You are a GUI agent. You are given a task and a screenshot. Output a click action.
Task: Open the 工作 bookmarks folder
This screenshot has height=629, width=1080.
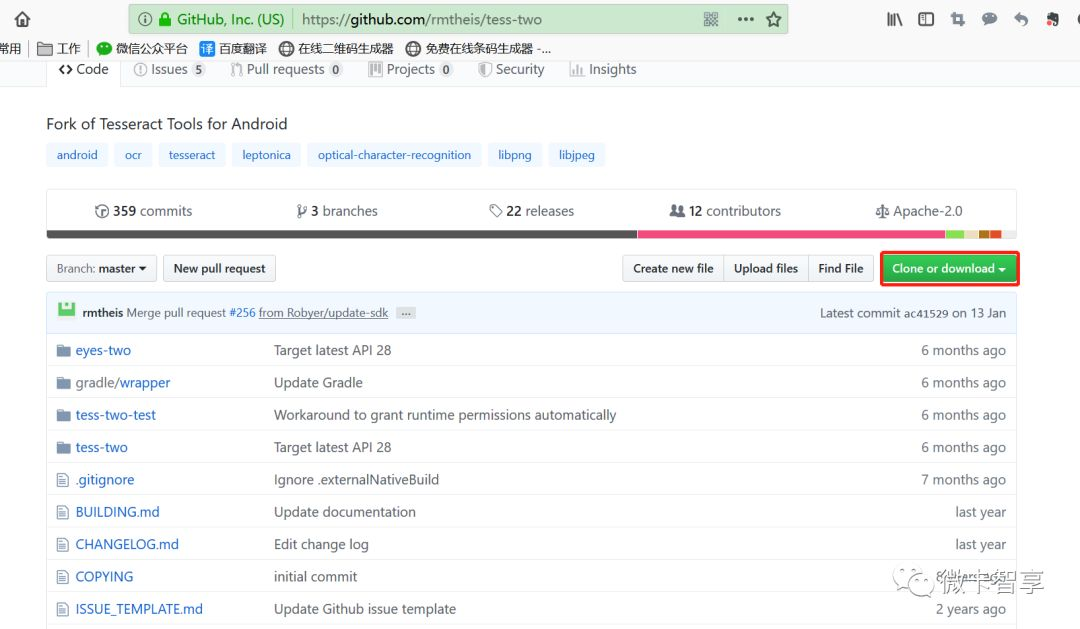click(x=59, y=48)
